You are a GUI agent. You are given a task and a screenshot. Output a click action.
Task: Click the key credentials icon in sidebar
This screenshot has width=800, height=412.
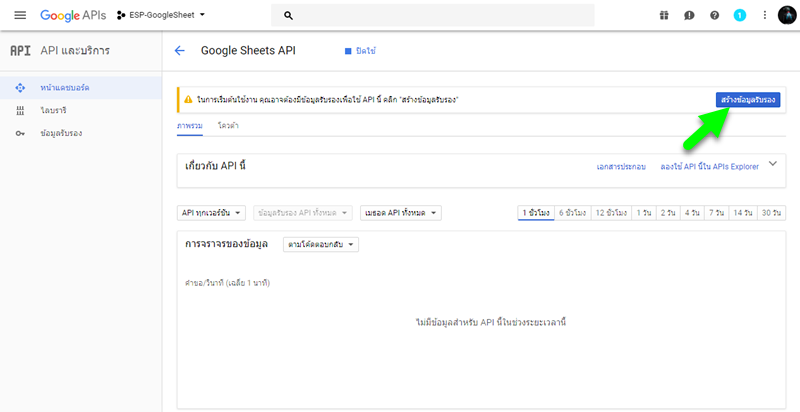20,134
